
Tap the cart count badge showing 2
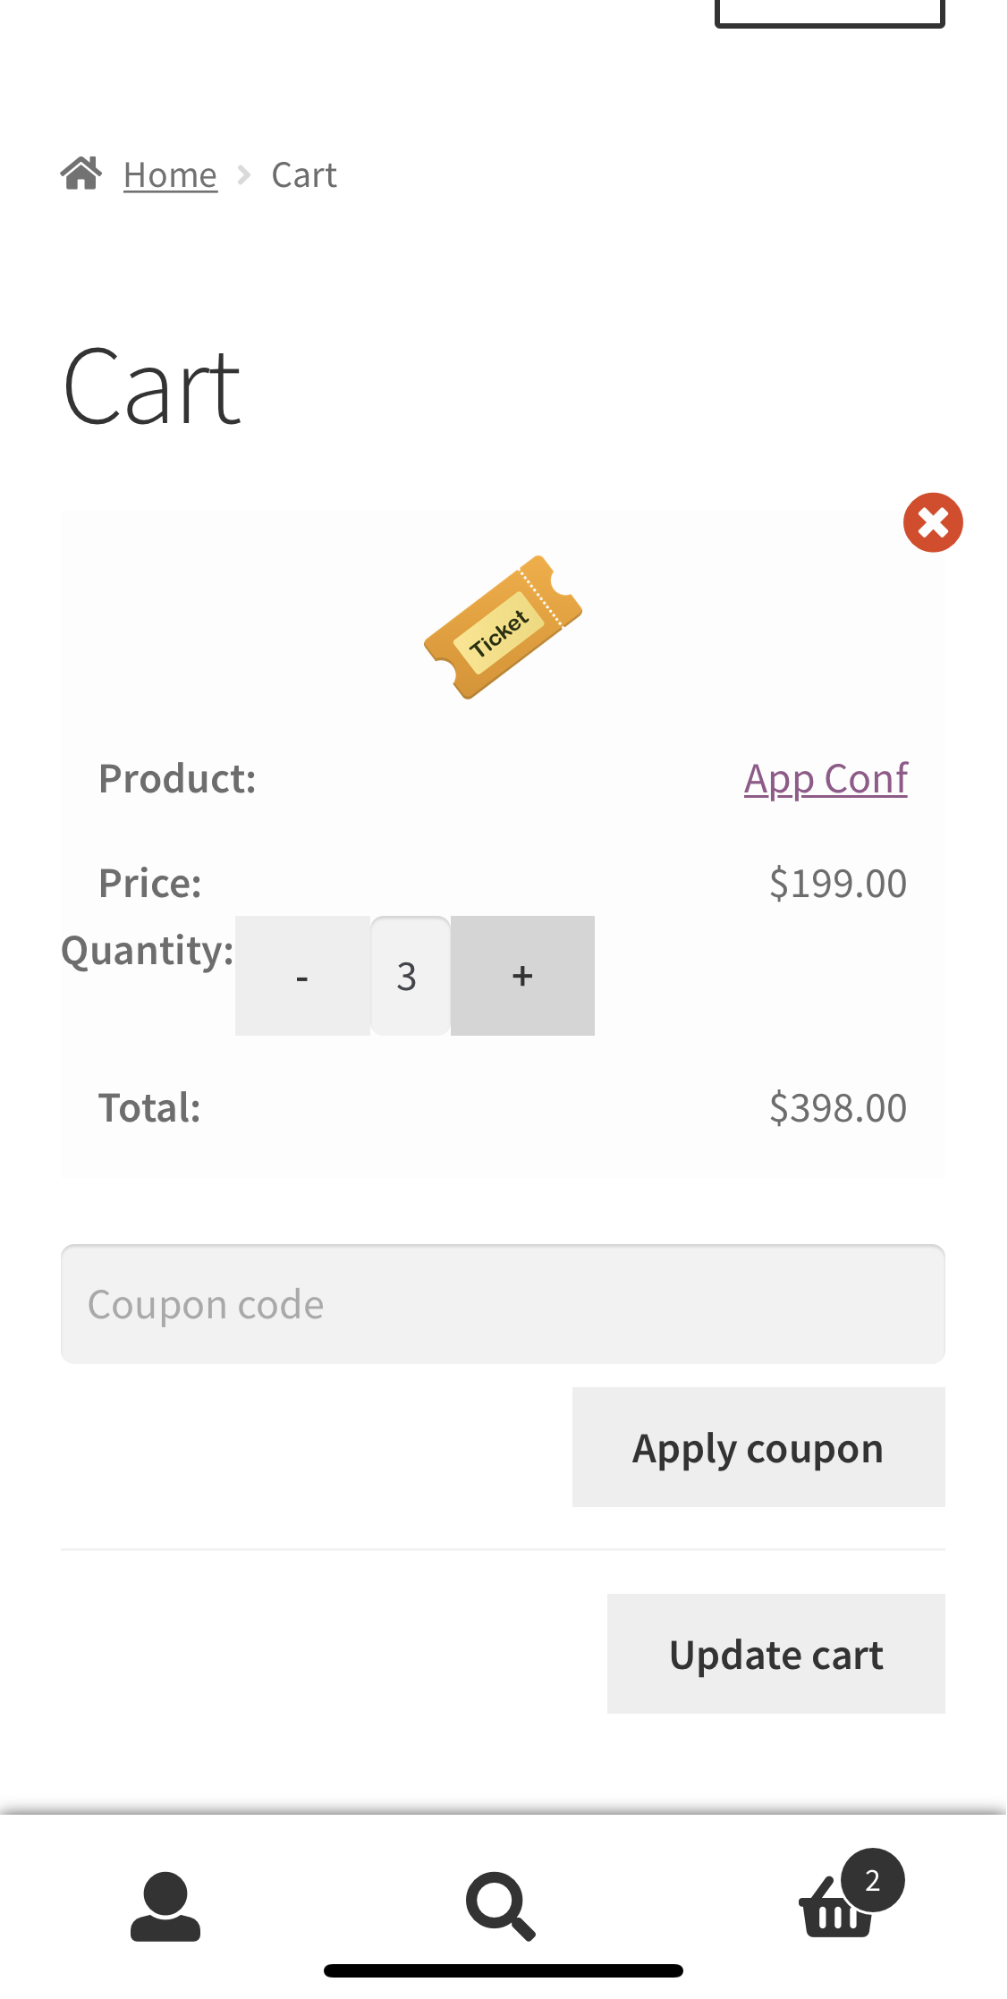click(x=872, y=1880)
